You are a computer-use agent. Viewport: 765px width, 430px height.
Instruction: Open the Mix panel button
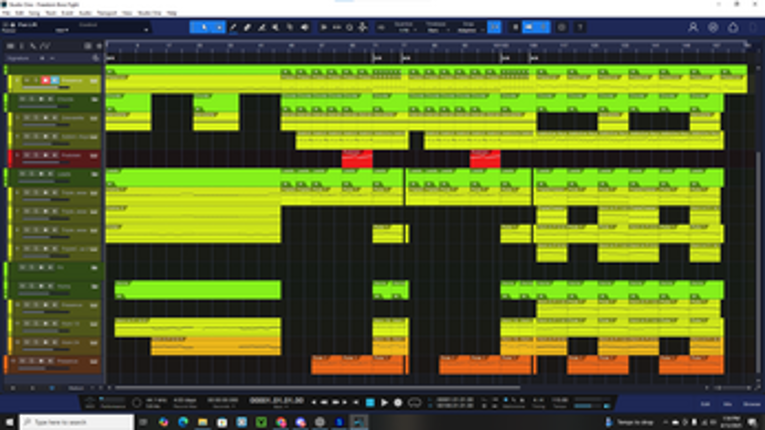tap(727, 403)
